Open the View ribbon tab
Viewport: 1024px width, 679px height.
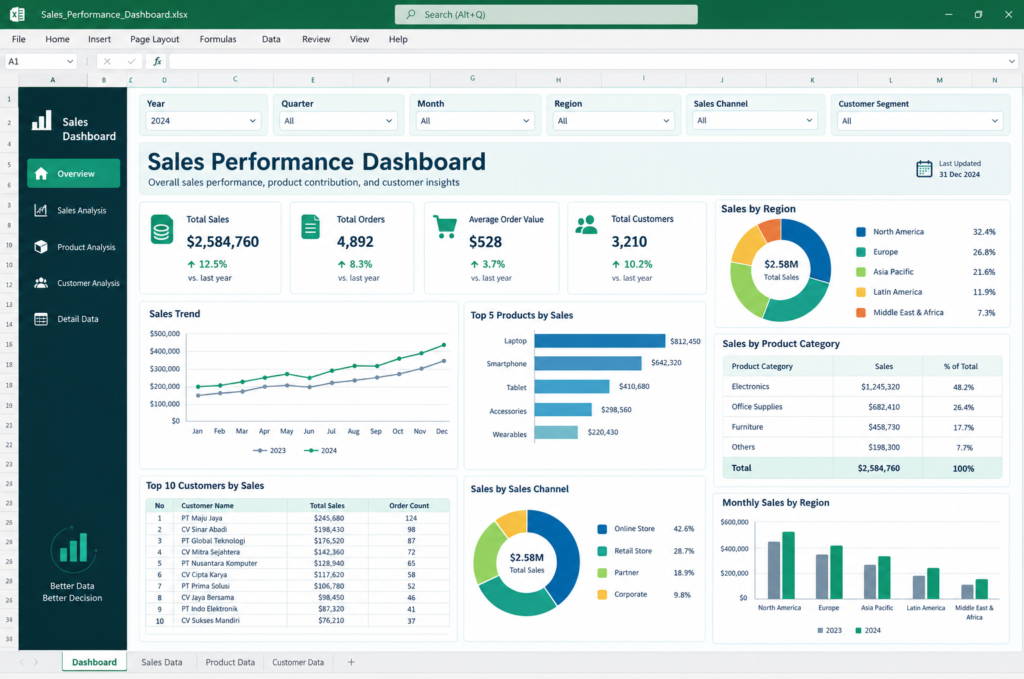click(x=359, y=39)
